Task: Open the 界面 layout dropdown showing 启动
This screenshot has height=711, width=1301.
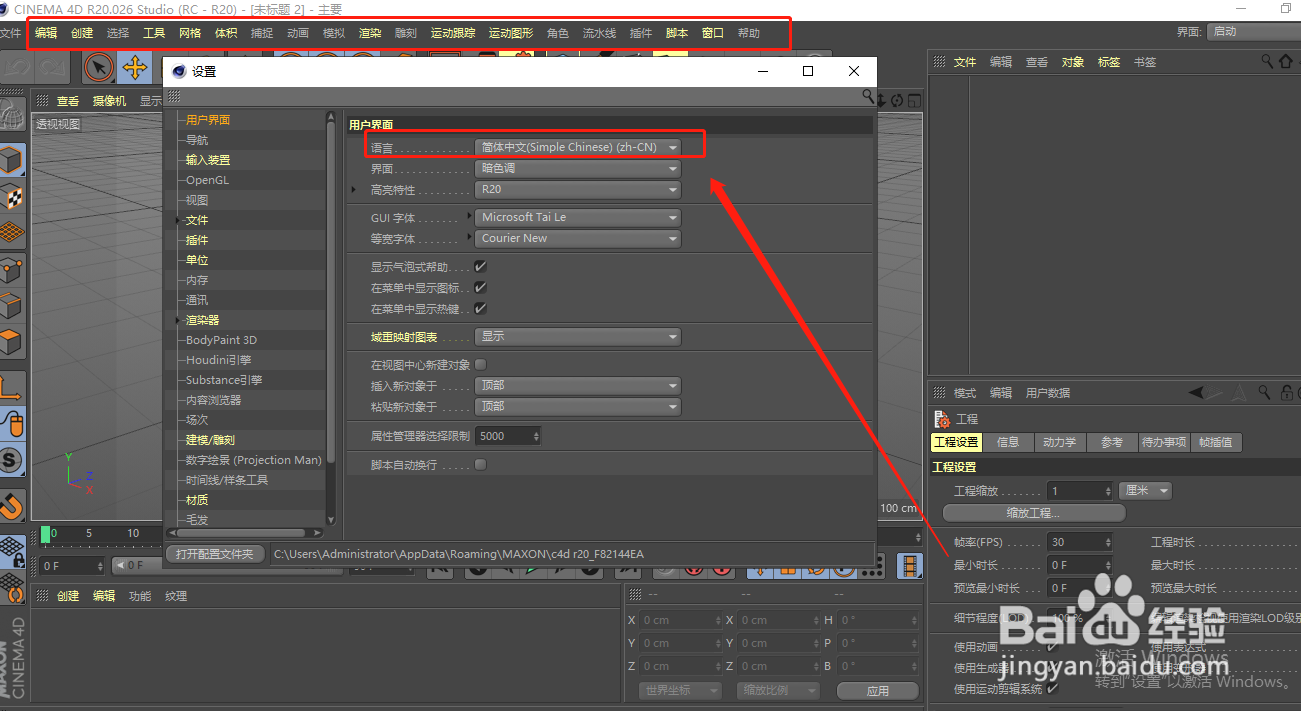Action: pyautogui.click(x=1254, y=32)
